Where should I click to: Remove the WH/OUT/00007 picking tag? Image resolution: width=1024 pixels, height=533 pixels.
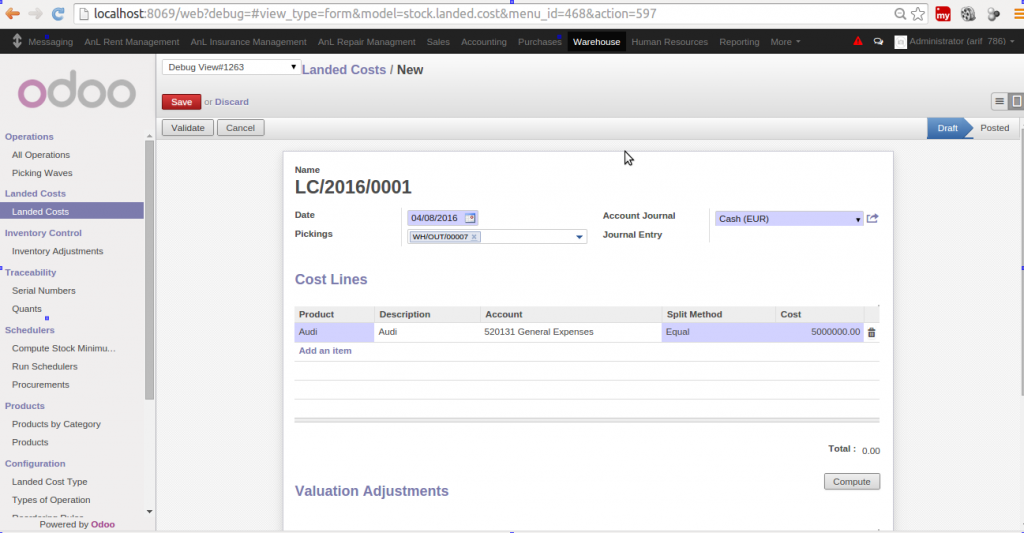(475, 237)
